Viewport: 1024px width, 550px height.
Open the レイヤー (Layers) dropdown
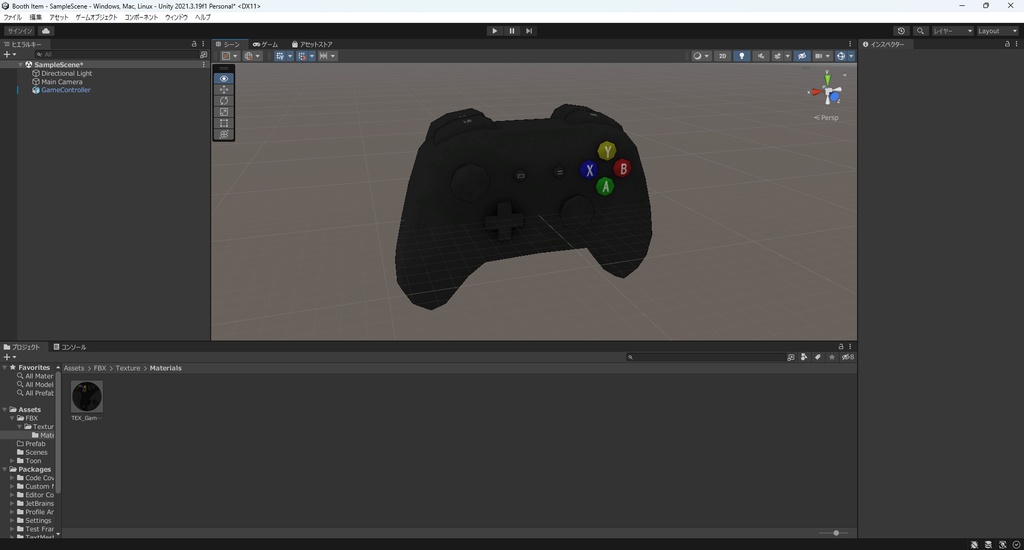[x=952, y=31]
